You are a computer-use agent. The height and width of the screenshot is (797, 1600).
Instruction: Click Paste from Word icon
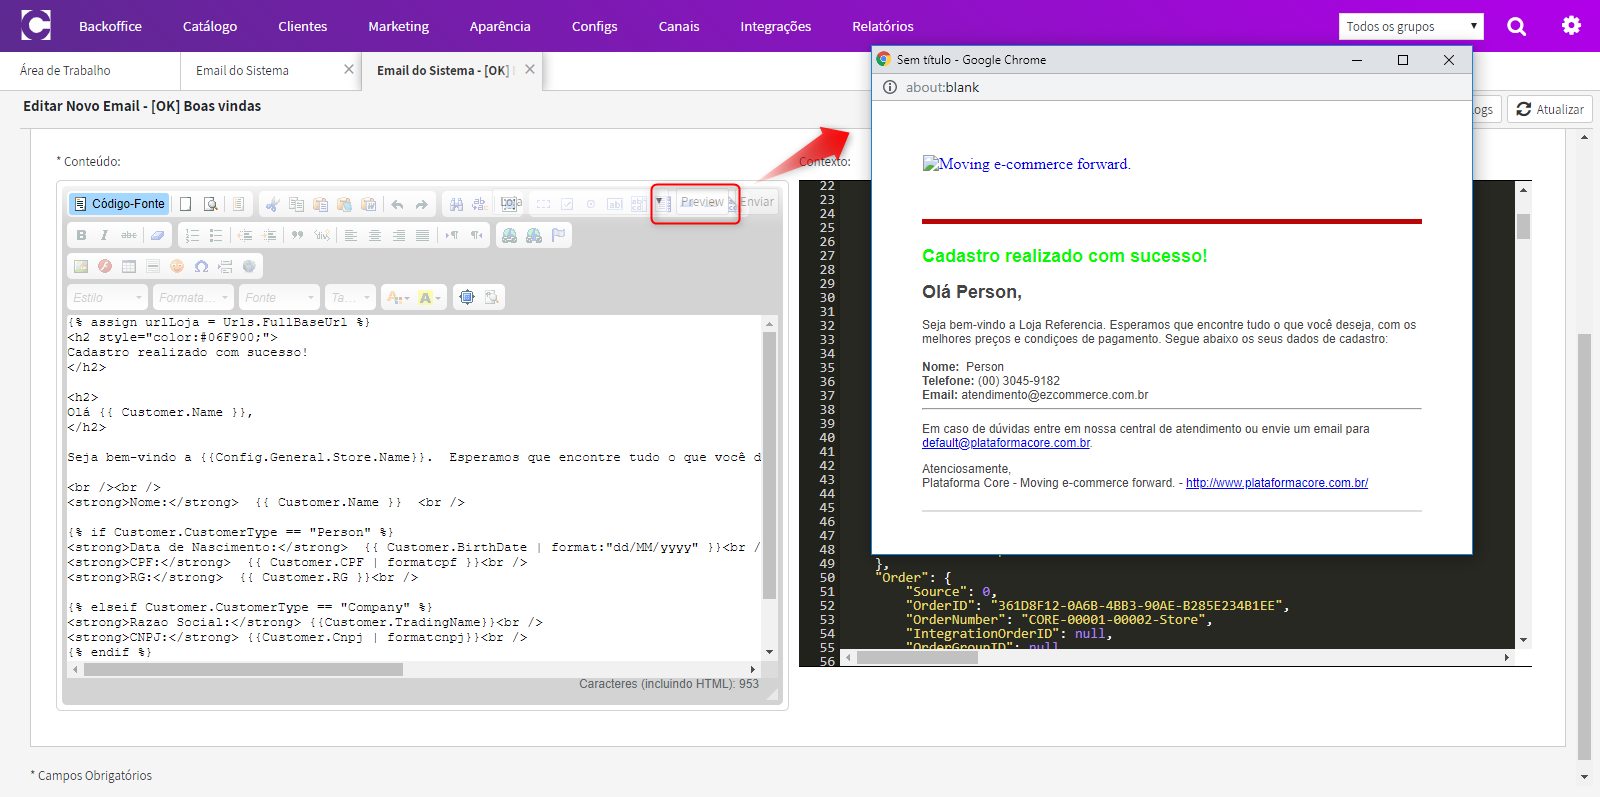368,204
